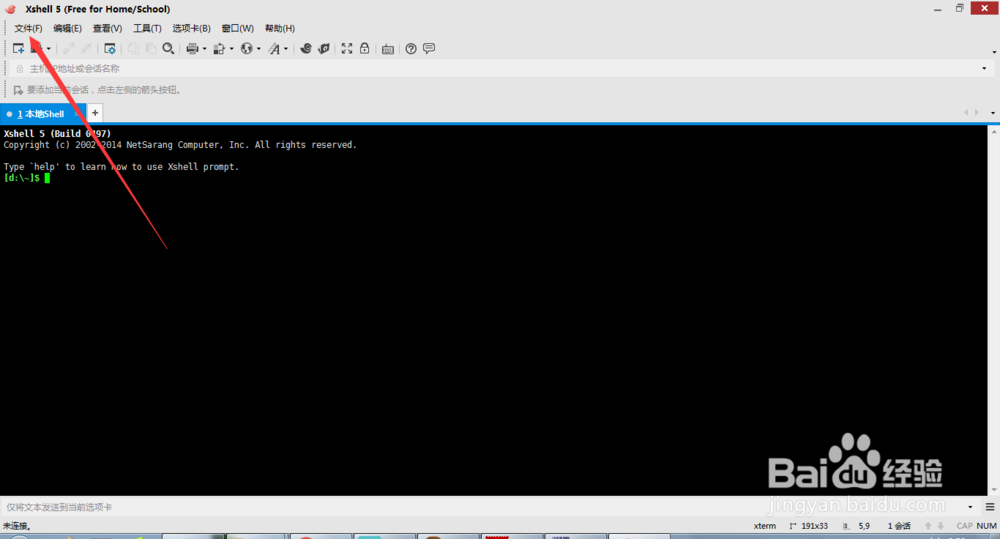Click the grayed Copy icon
The image size is (1000, 539).
point(133,48)
